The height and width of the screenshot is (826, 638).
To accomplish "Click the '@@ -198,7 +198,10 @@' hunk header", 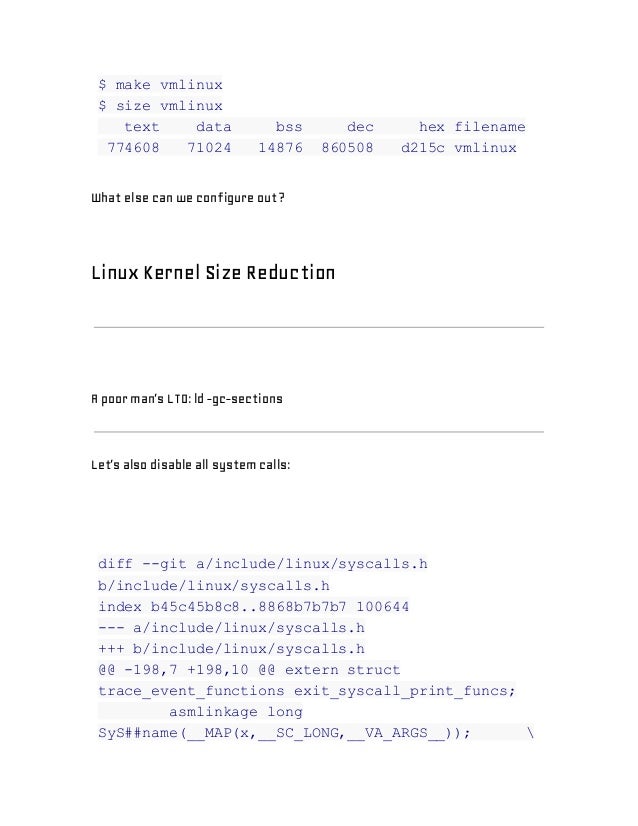I will 187,670.
